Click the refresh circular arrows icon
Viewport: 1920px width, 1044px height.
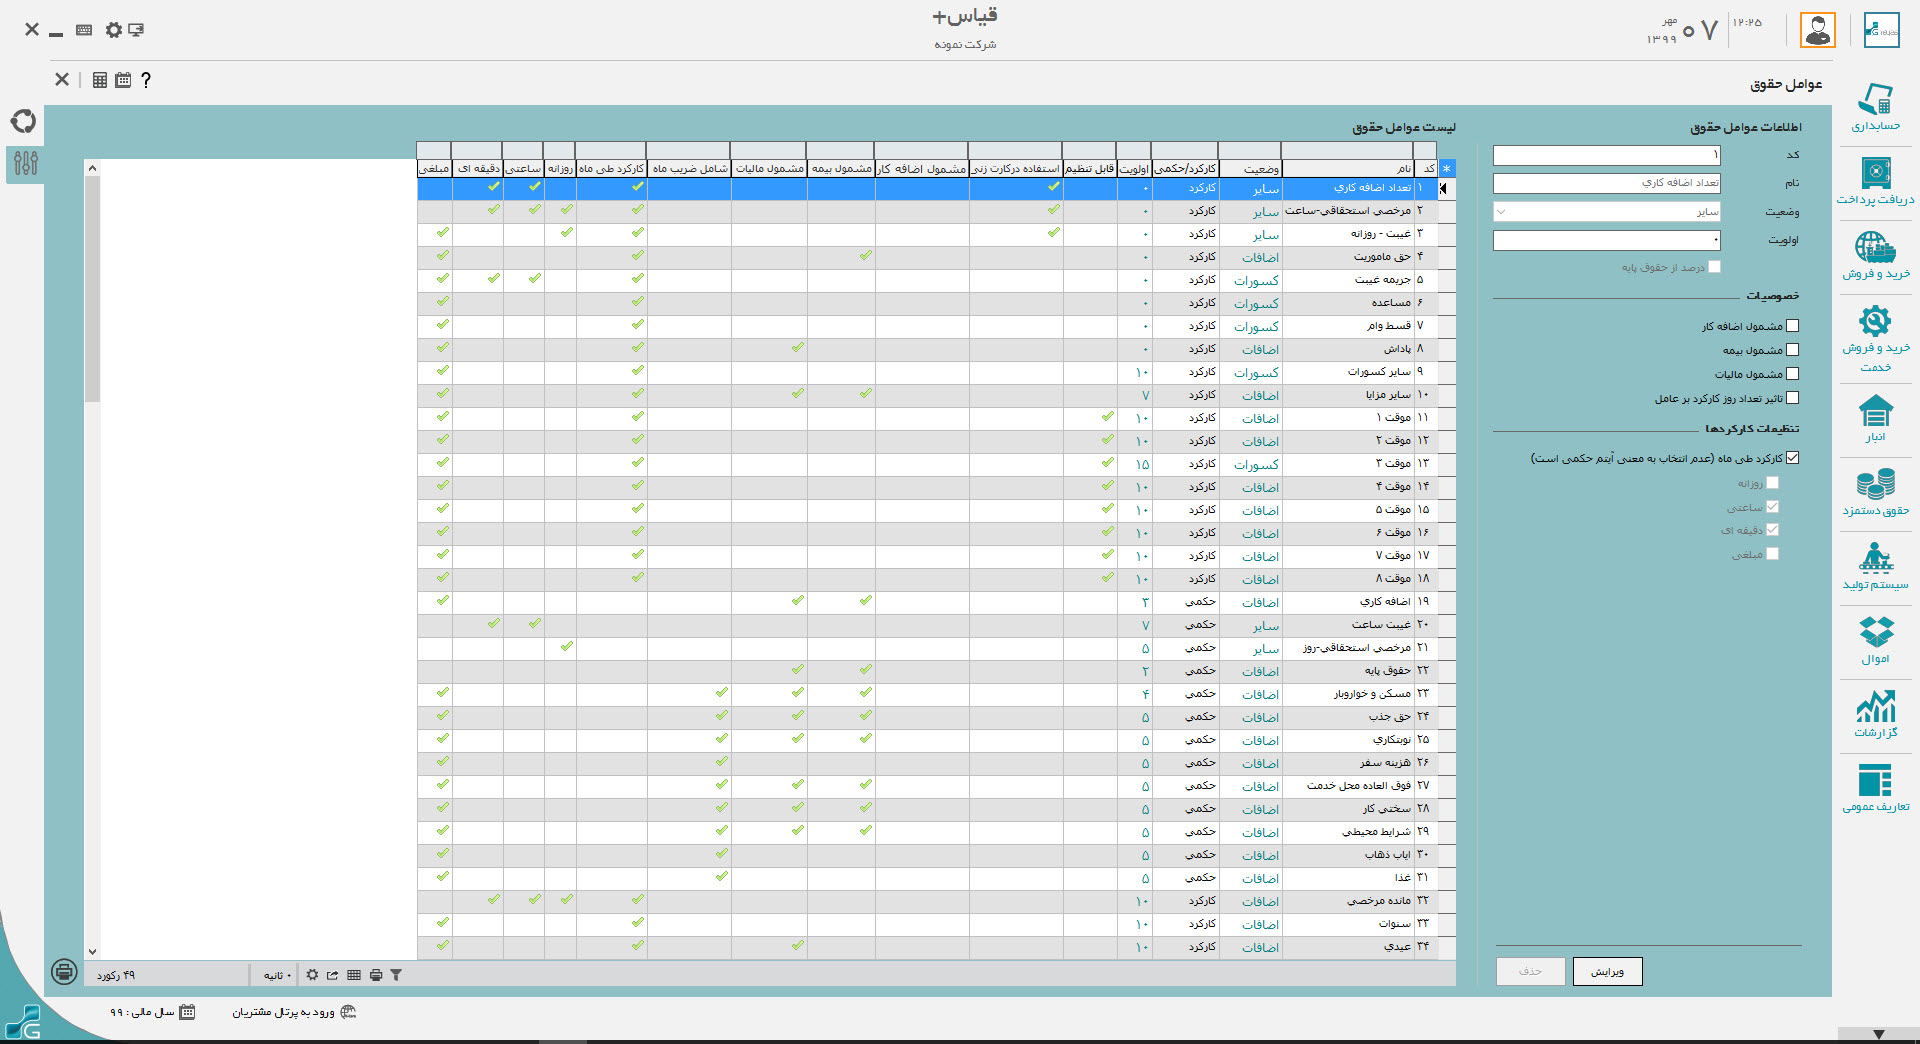[x=24, y=121]
